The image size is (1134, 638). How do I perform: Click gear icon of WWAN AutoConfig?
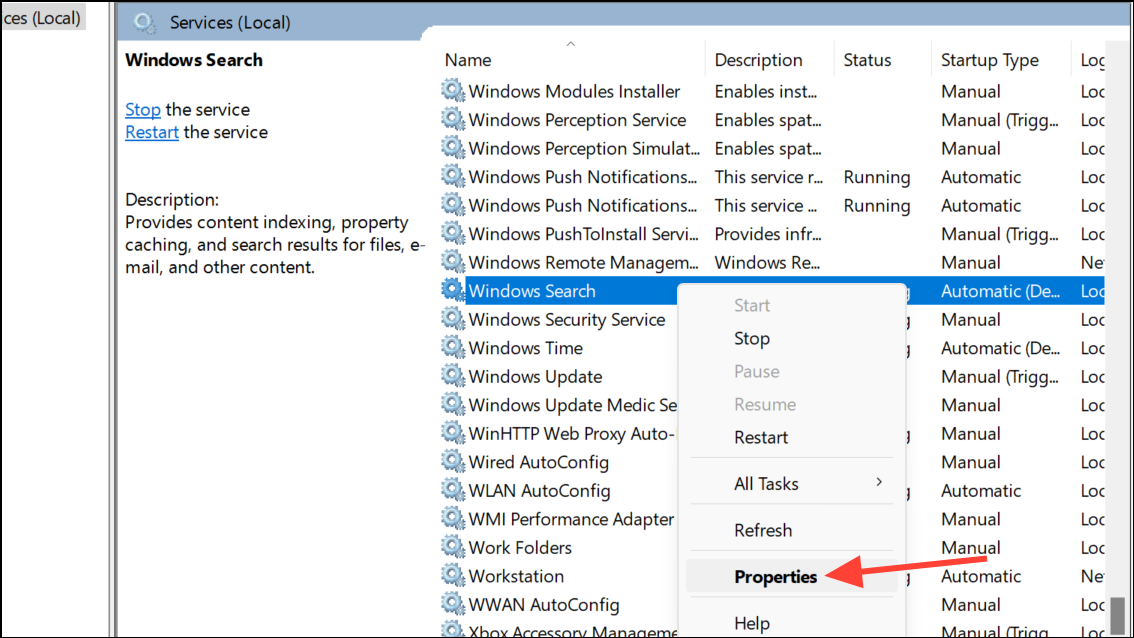(453, 603)
